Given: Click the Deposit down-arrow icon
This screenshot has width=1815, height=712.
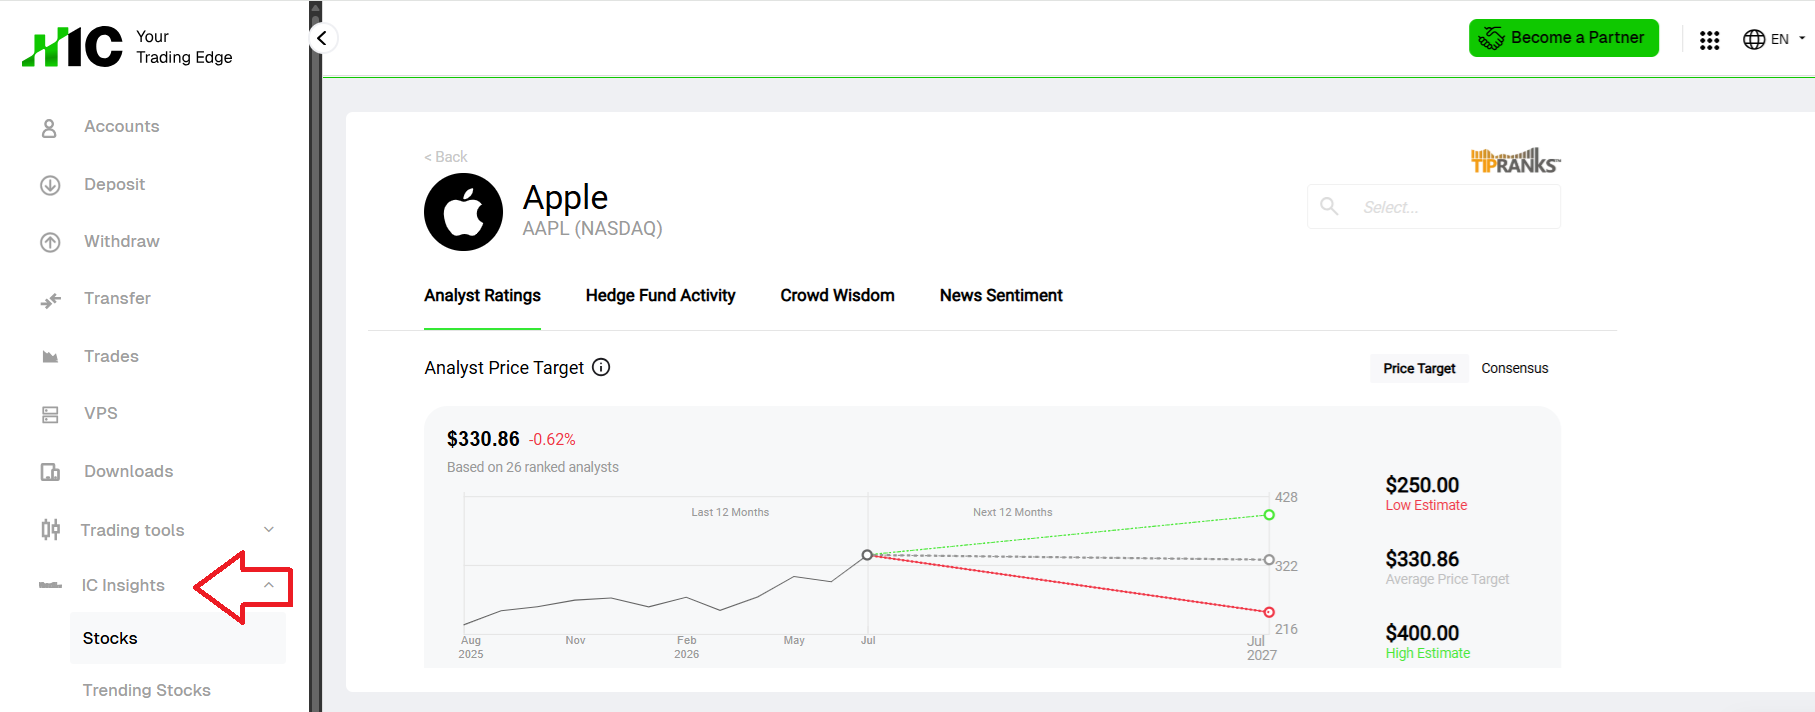Looking at the screenshot, I should (x=50, y=185).
